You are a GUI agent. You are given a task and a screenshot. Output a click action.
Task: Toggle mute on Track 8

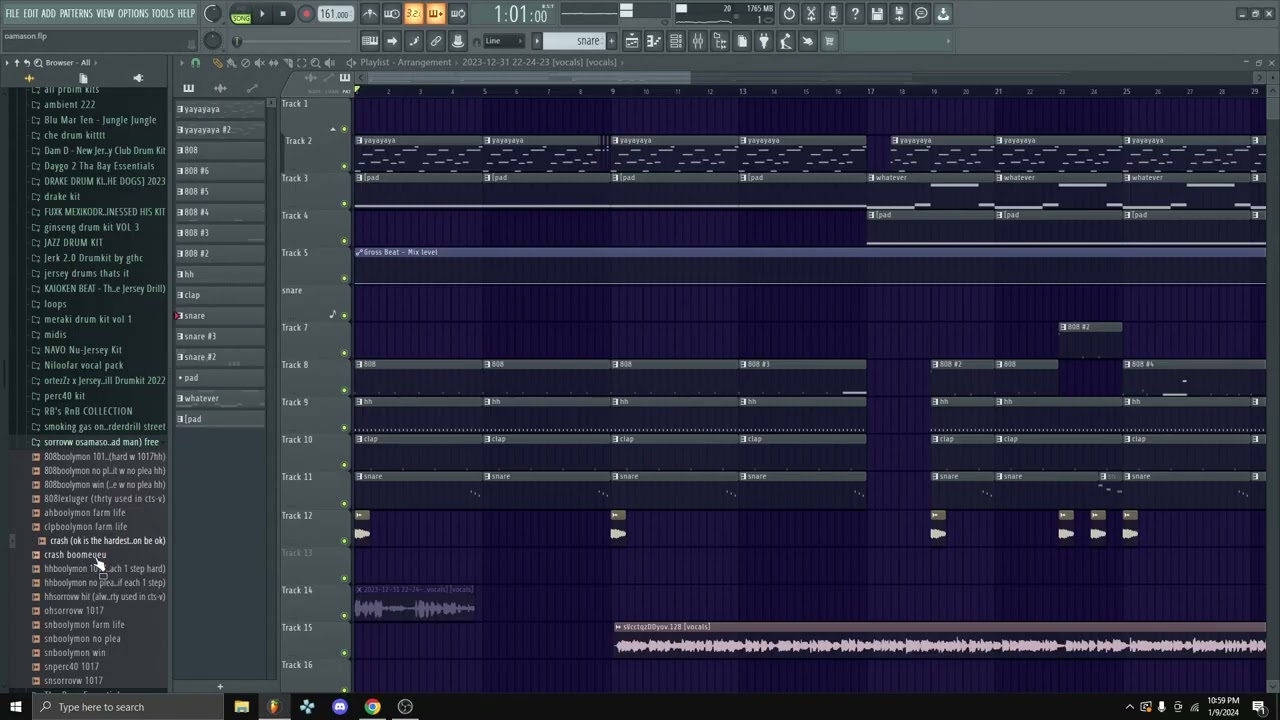pyautogui.click(x=345, y=390)
